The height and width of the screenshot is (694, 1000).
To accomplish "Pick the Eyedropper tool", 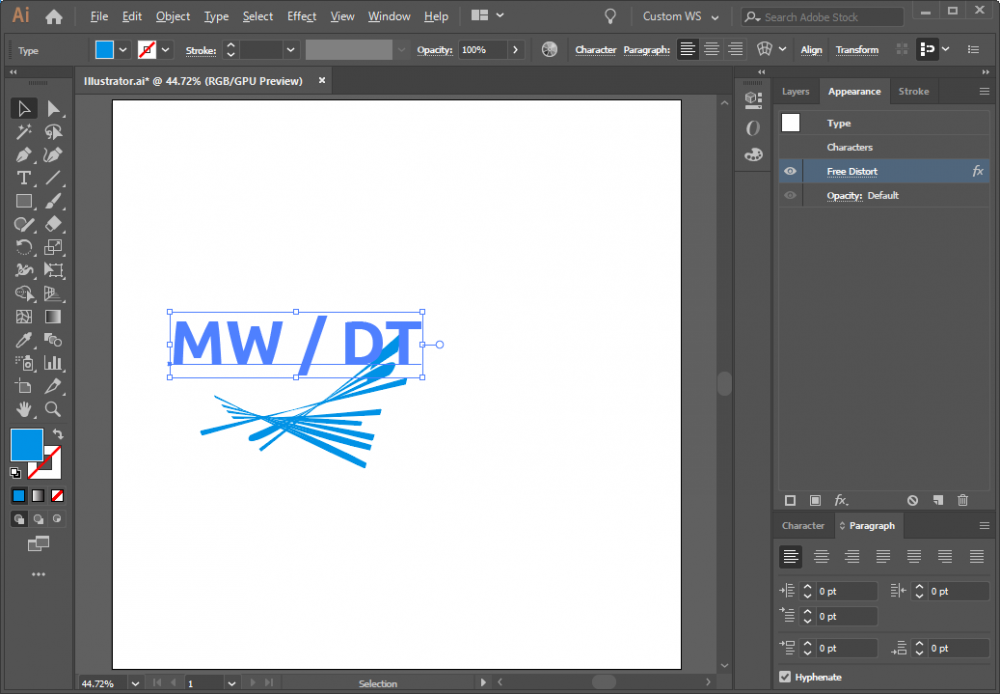I will coord(24,340).
